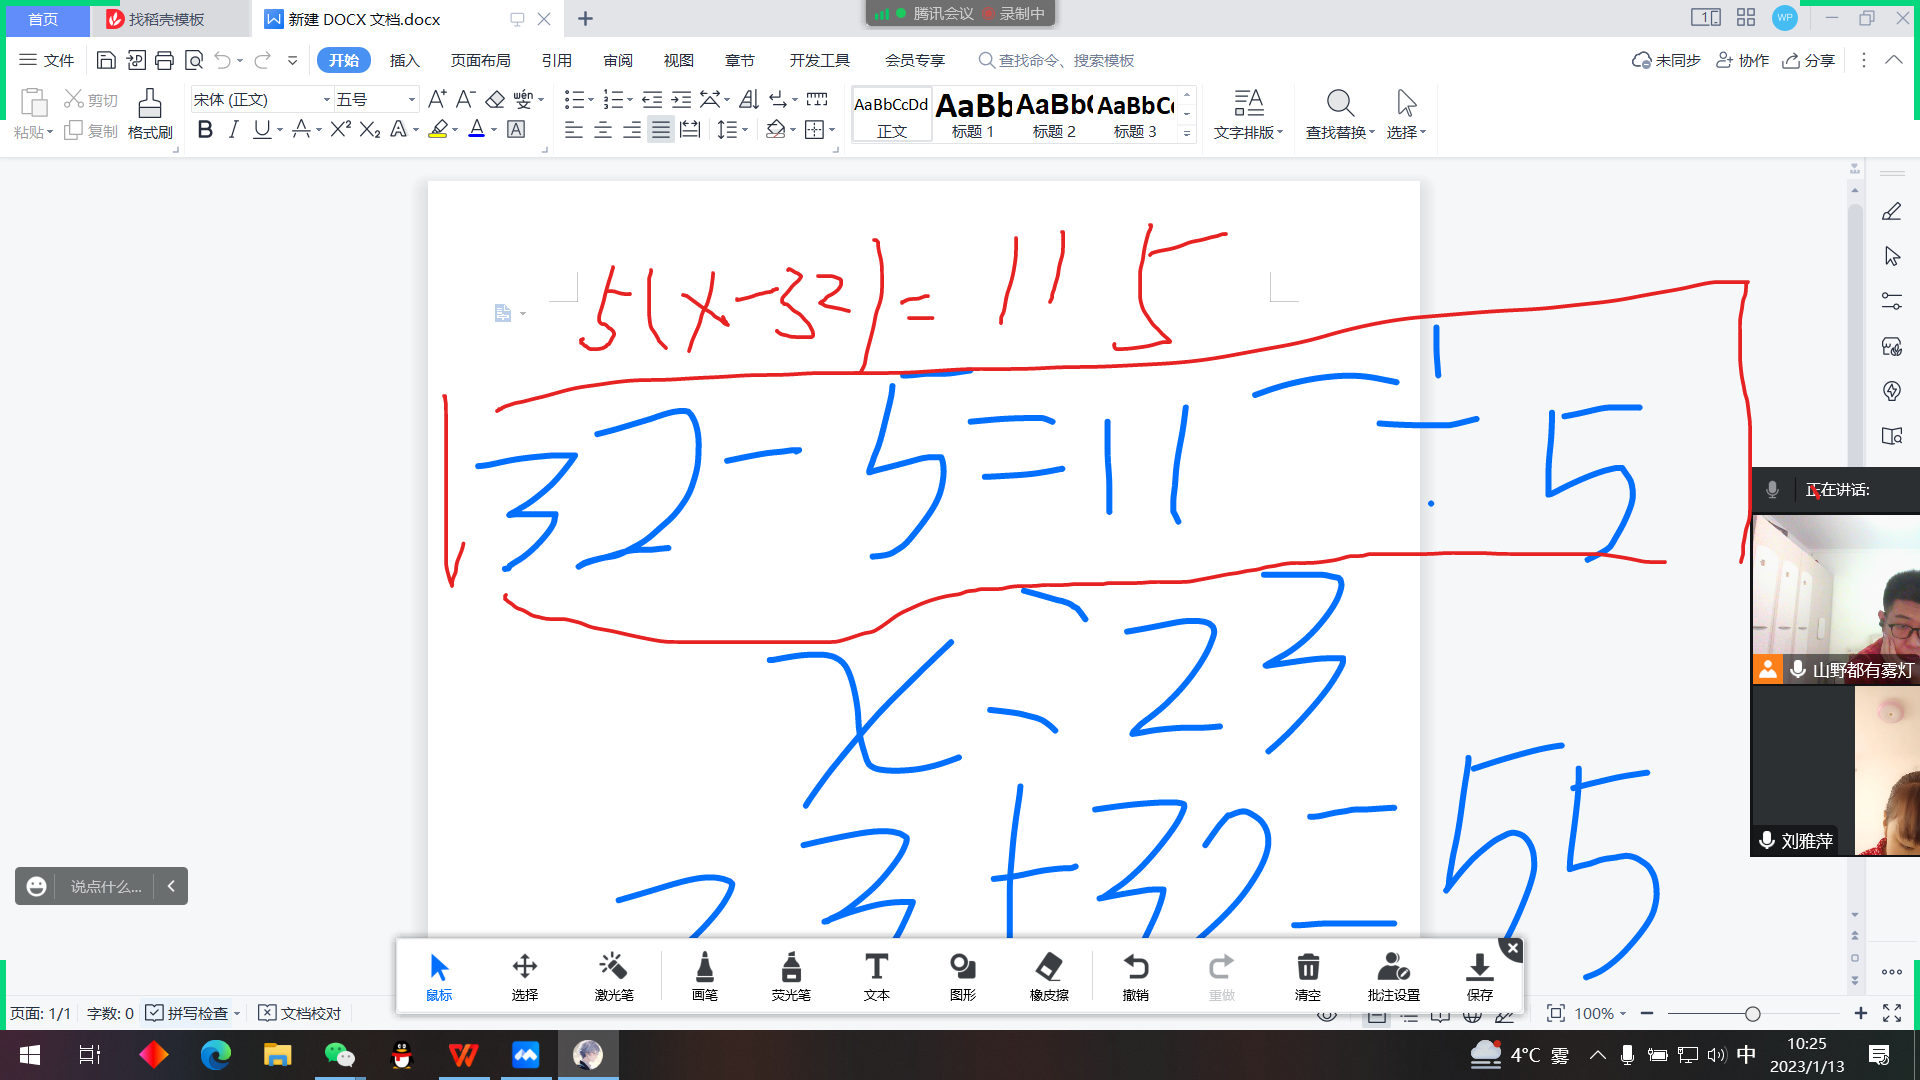This screenshot has width=1920, height=1080.
Task: Open the 图形 shapes tool
Action: click(x=962, y=977)
